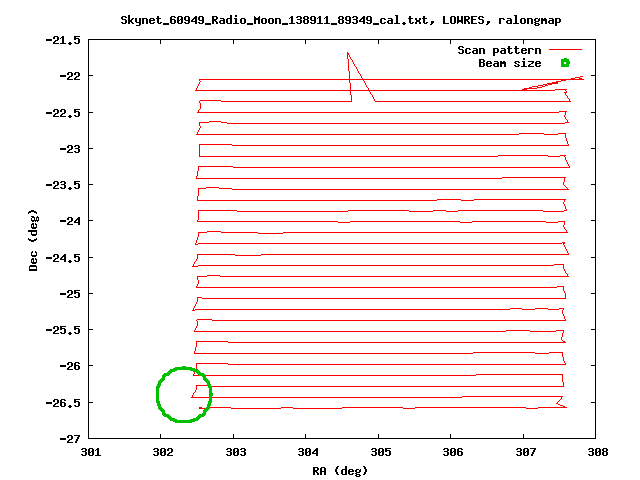Click the green Beam size marker in the legend

click(565, 63)
